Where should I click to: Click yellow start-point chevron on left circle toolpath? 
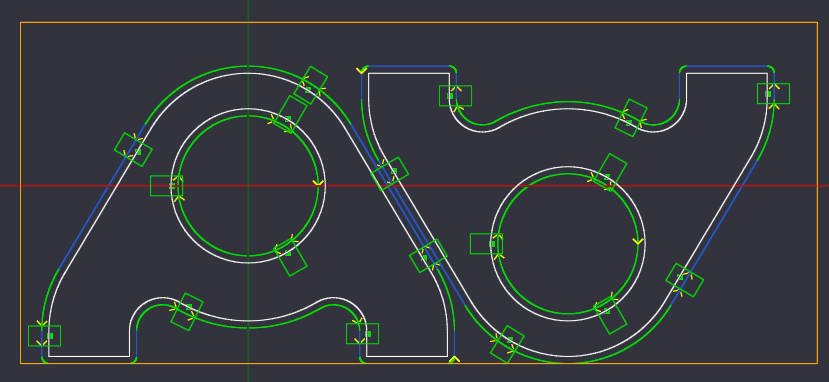pyautogui.click(x=318, y=183)
